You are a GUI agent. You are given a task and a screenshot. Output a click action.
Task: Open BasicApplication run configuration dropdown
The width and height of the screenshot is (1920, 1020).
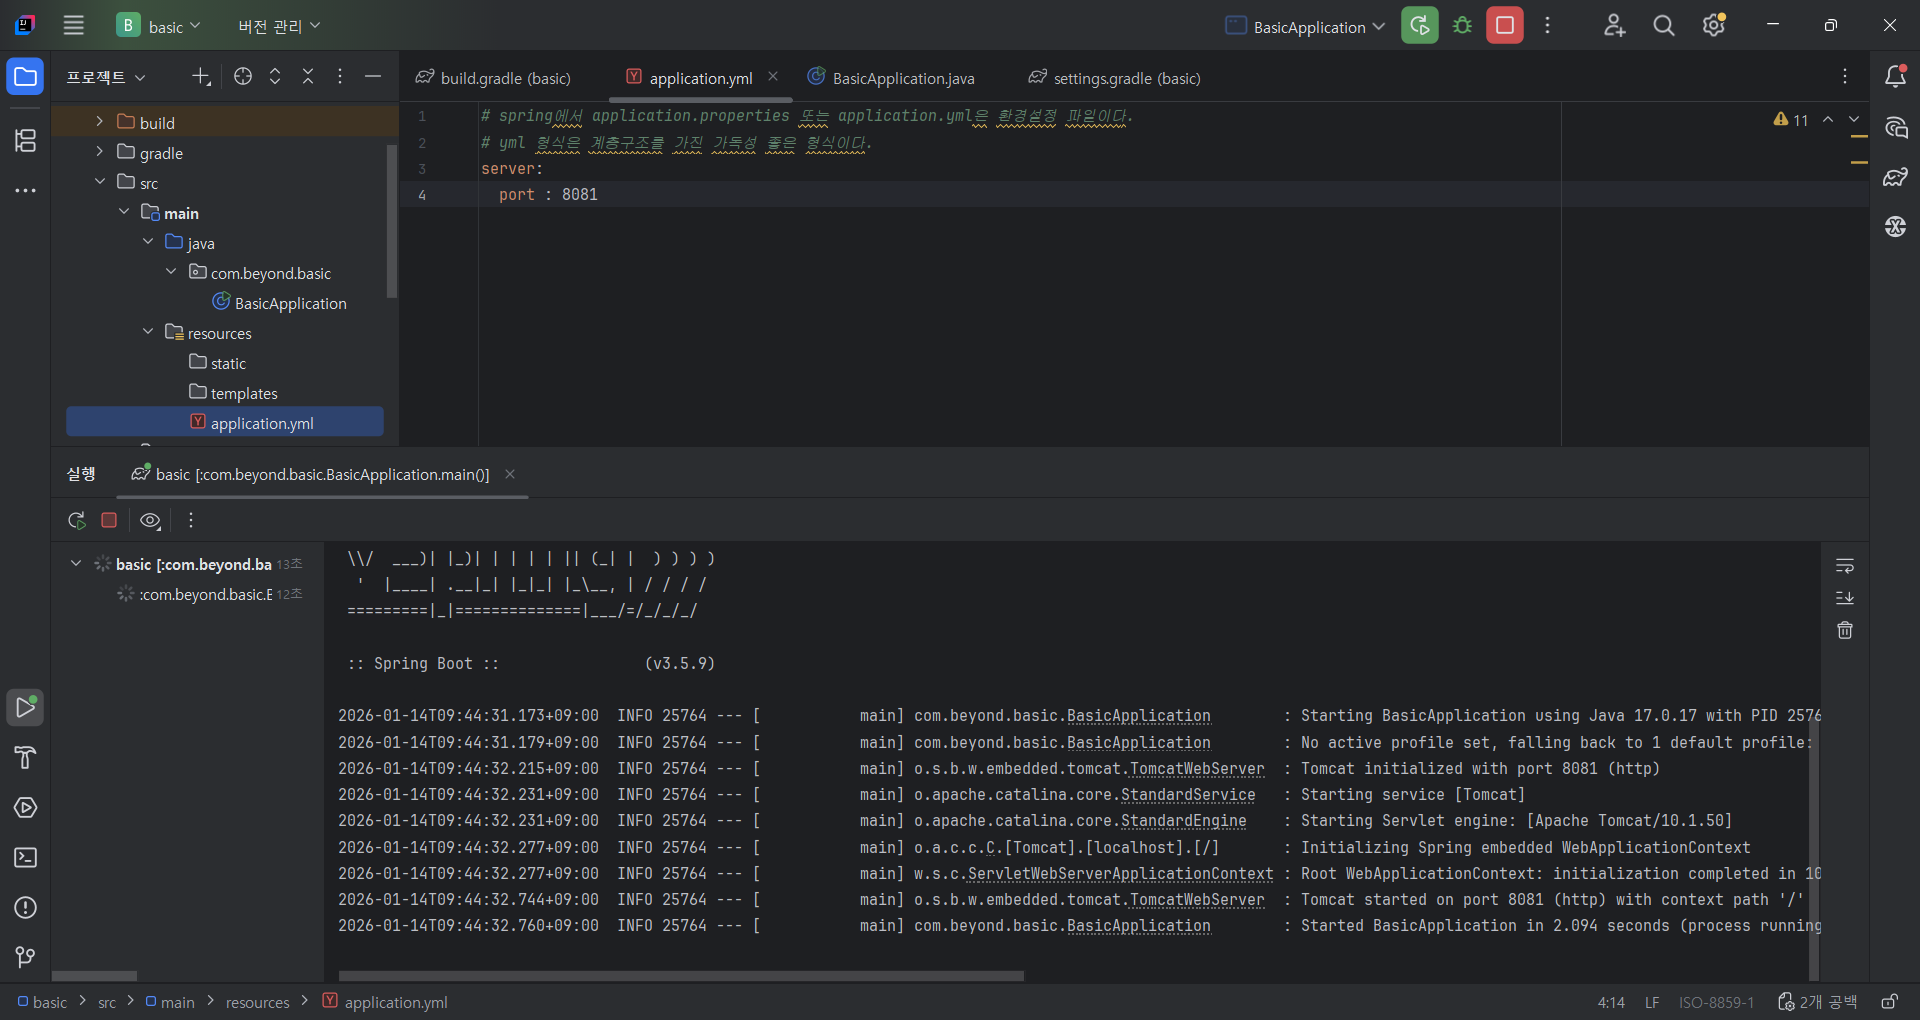[x=1305, y=26]
